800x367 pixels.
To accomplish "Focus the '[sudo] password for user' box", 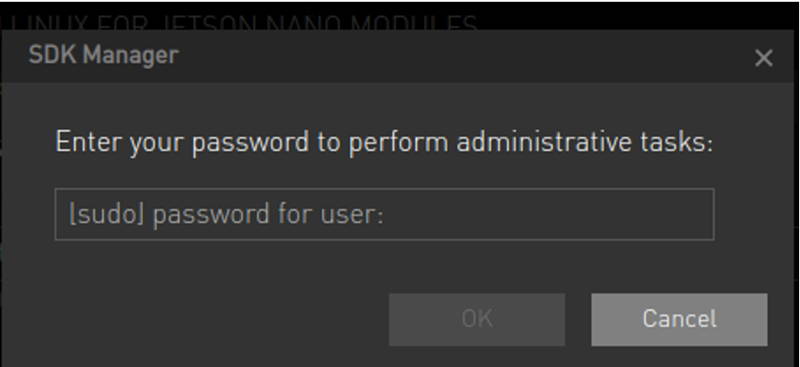I will tap(384, 214).
